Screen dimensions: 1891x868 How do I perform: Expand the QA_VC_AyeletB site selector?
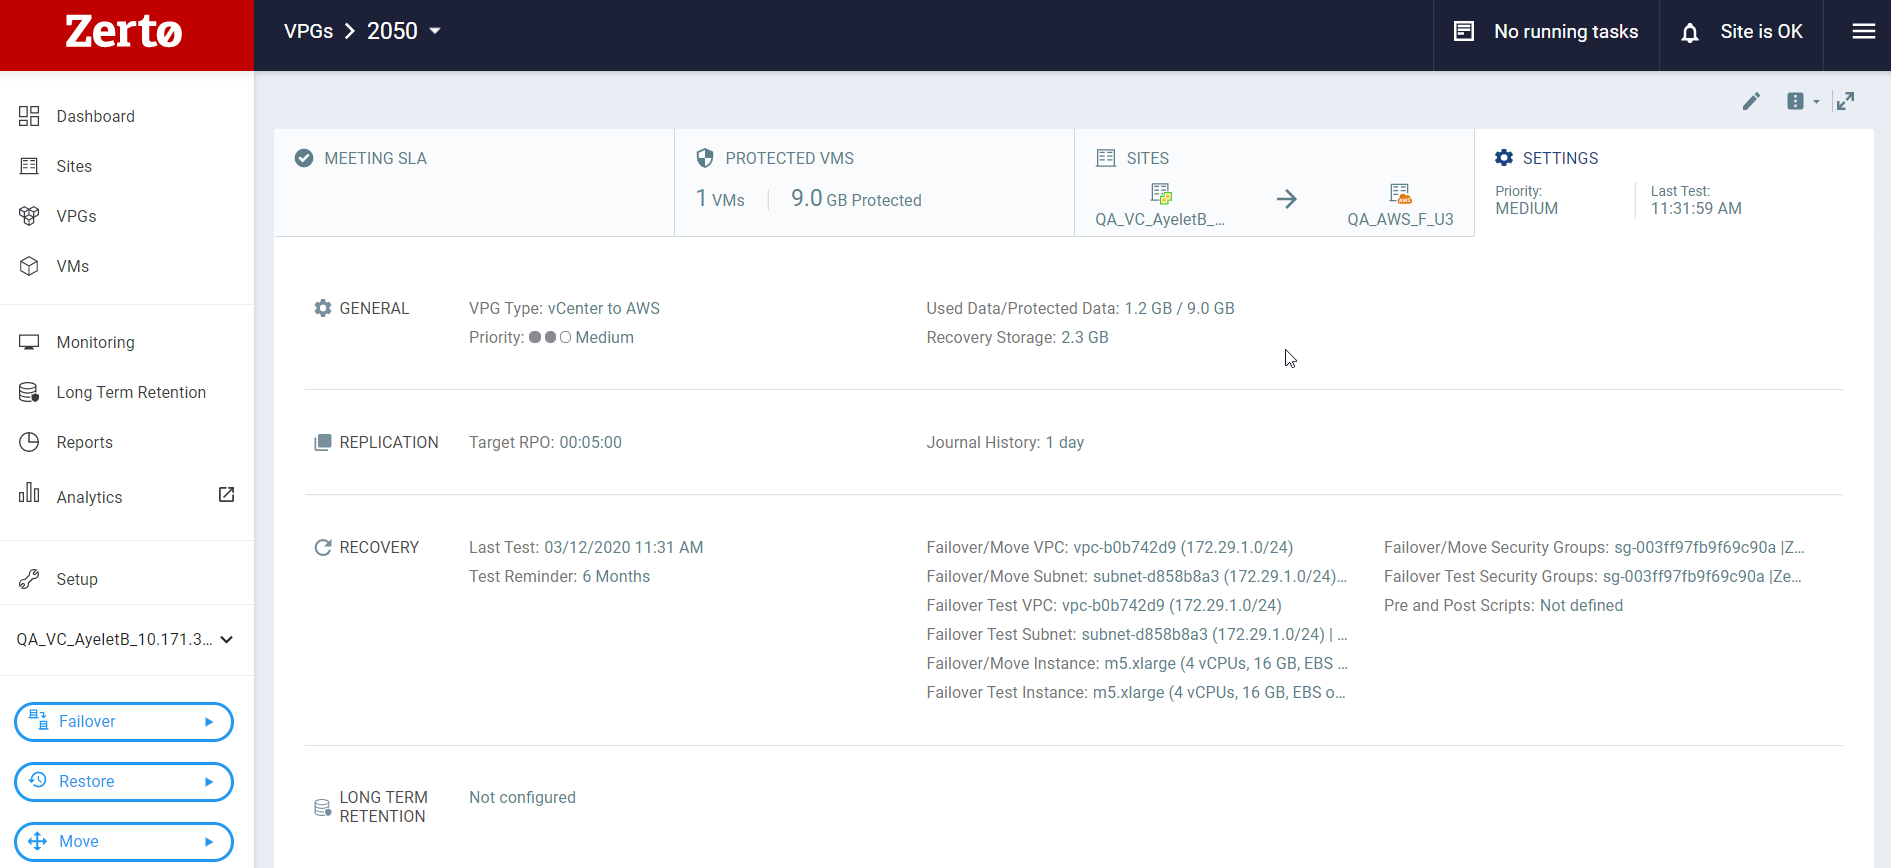[x=227, y=640]
